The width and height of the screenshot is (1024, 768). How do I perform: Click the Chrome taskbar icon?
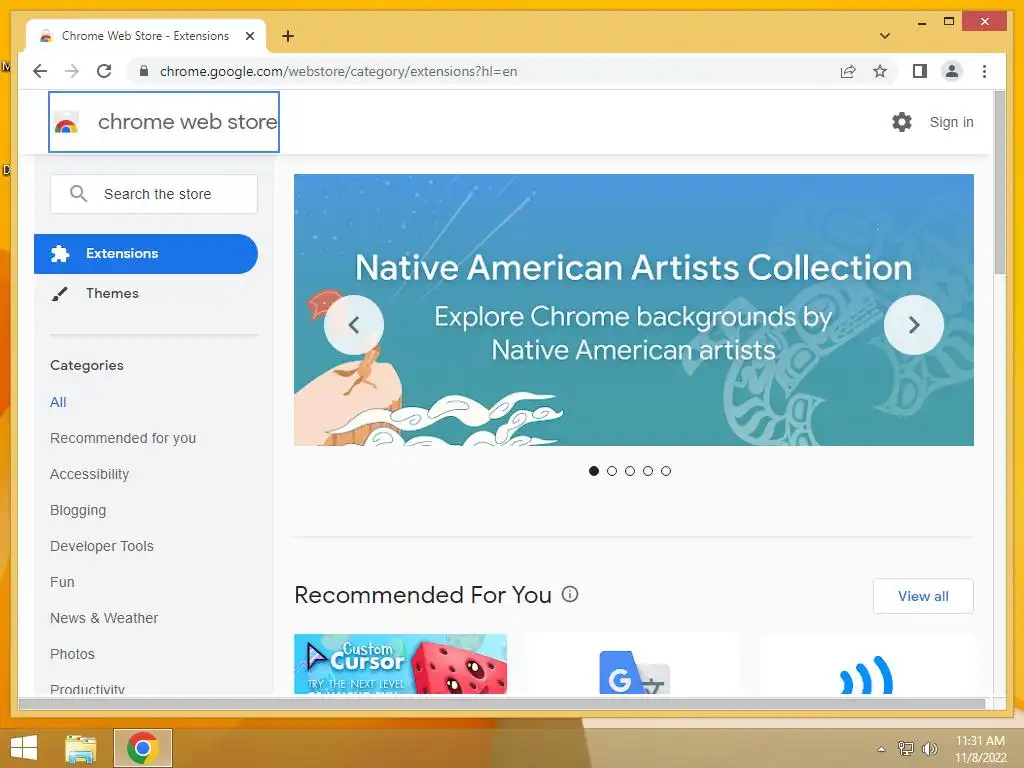[x=142, y=748]
